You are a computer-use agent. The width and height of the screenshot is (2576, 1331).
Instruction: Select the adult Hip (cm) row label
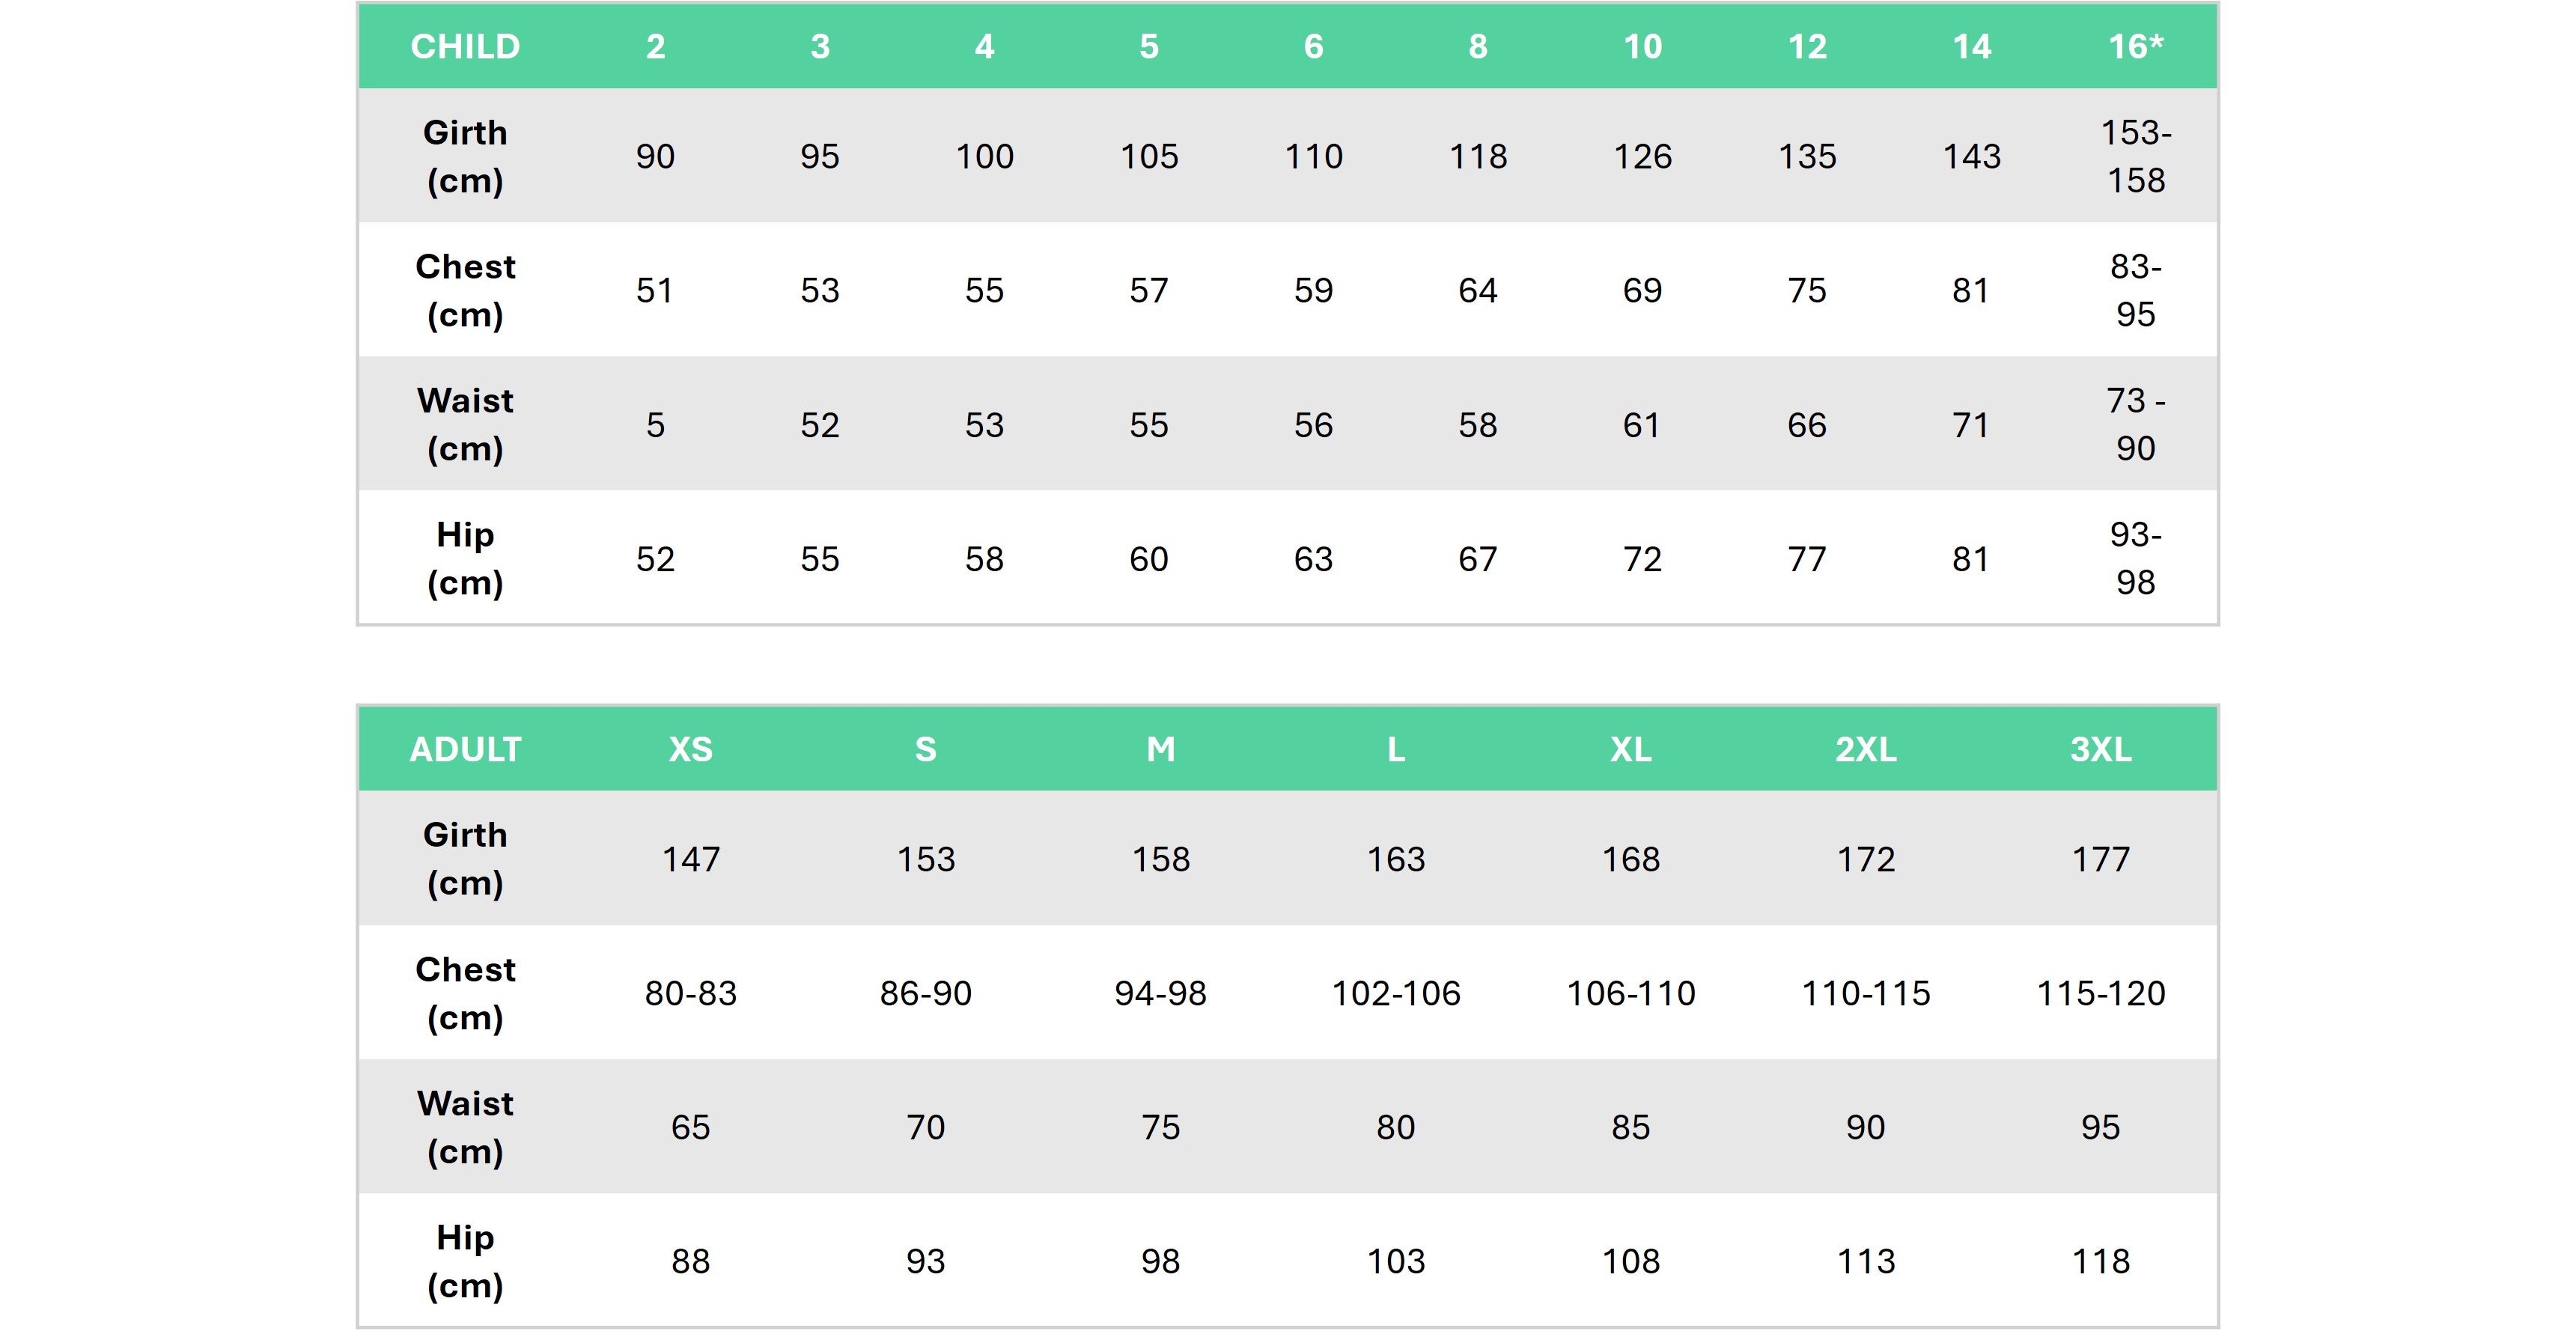(465, 1261)
